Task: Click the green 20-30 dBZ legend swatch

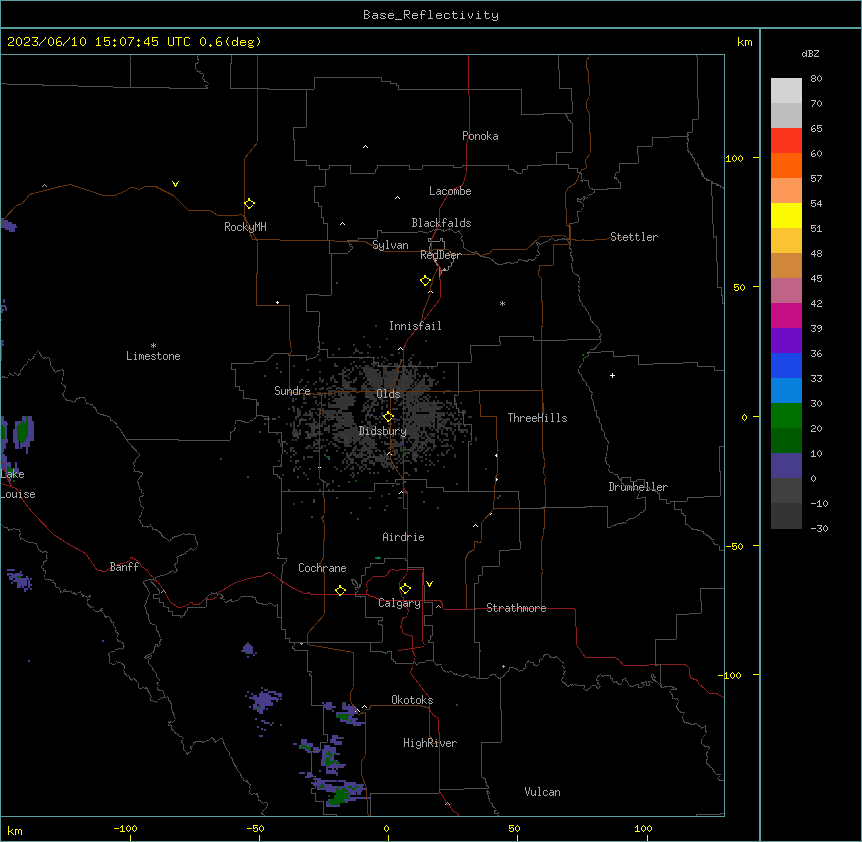Action: [x=786, y=416]
